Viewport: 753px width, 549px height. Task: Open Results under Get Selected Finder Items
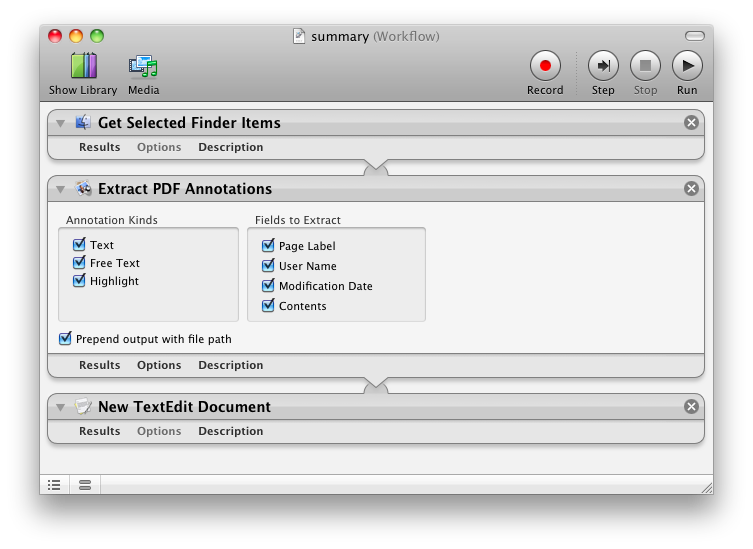click(99, 147)
